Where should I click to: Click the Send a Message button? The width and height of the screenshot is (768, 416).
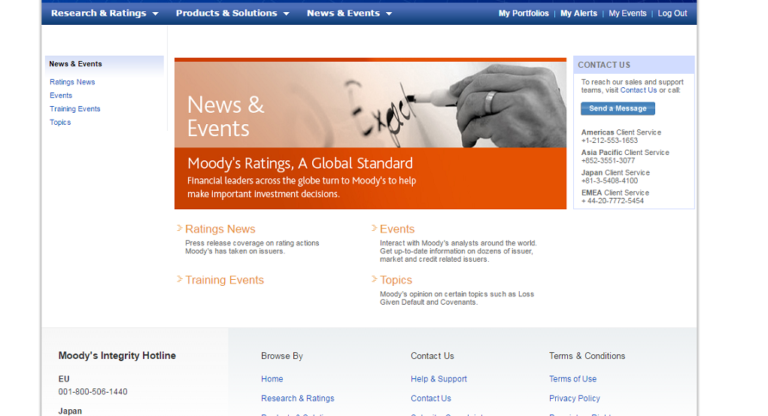pyautogui.click(x=618, y=108)
